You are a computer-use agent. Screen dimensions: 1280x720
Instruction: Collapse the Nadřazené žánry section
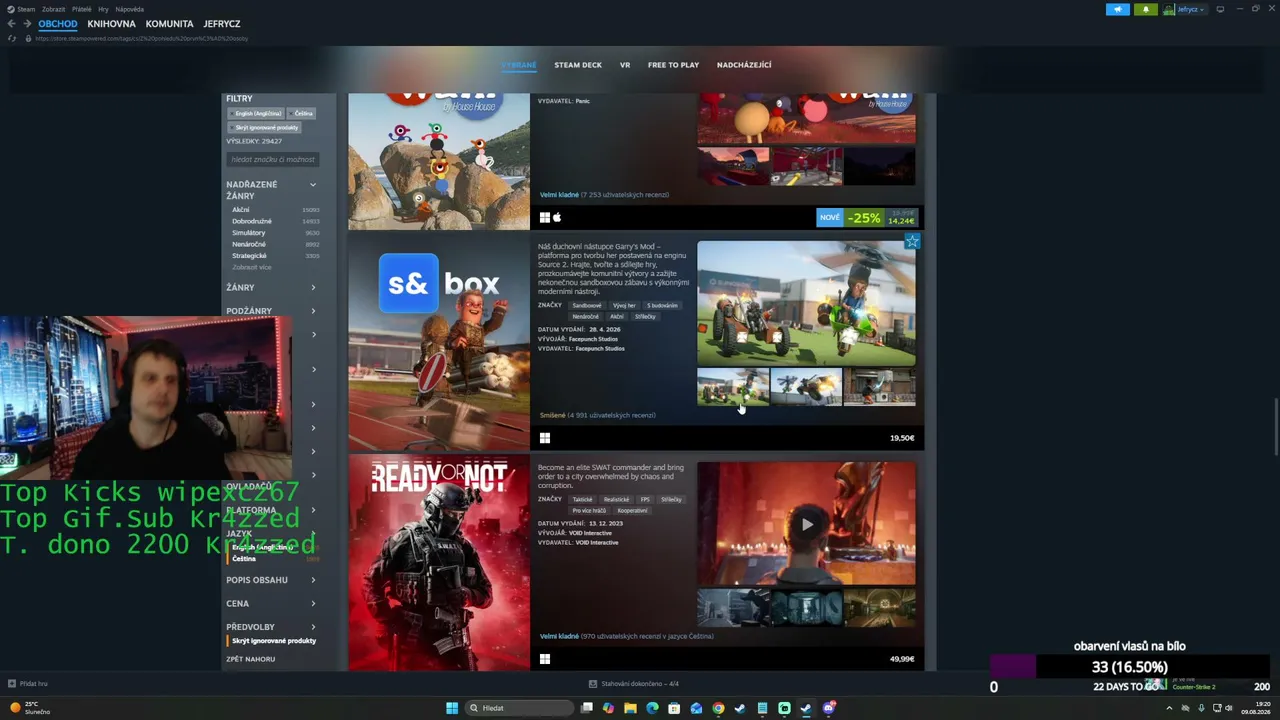[312, 185]
